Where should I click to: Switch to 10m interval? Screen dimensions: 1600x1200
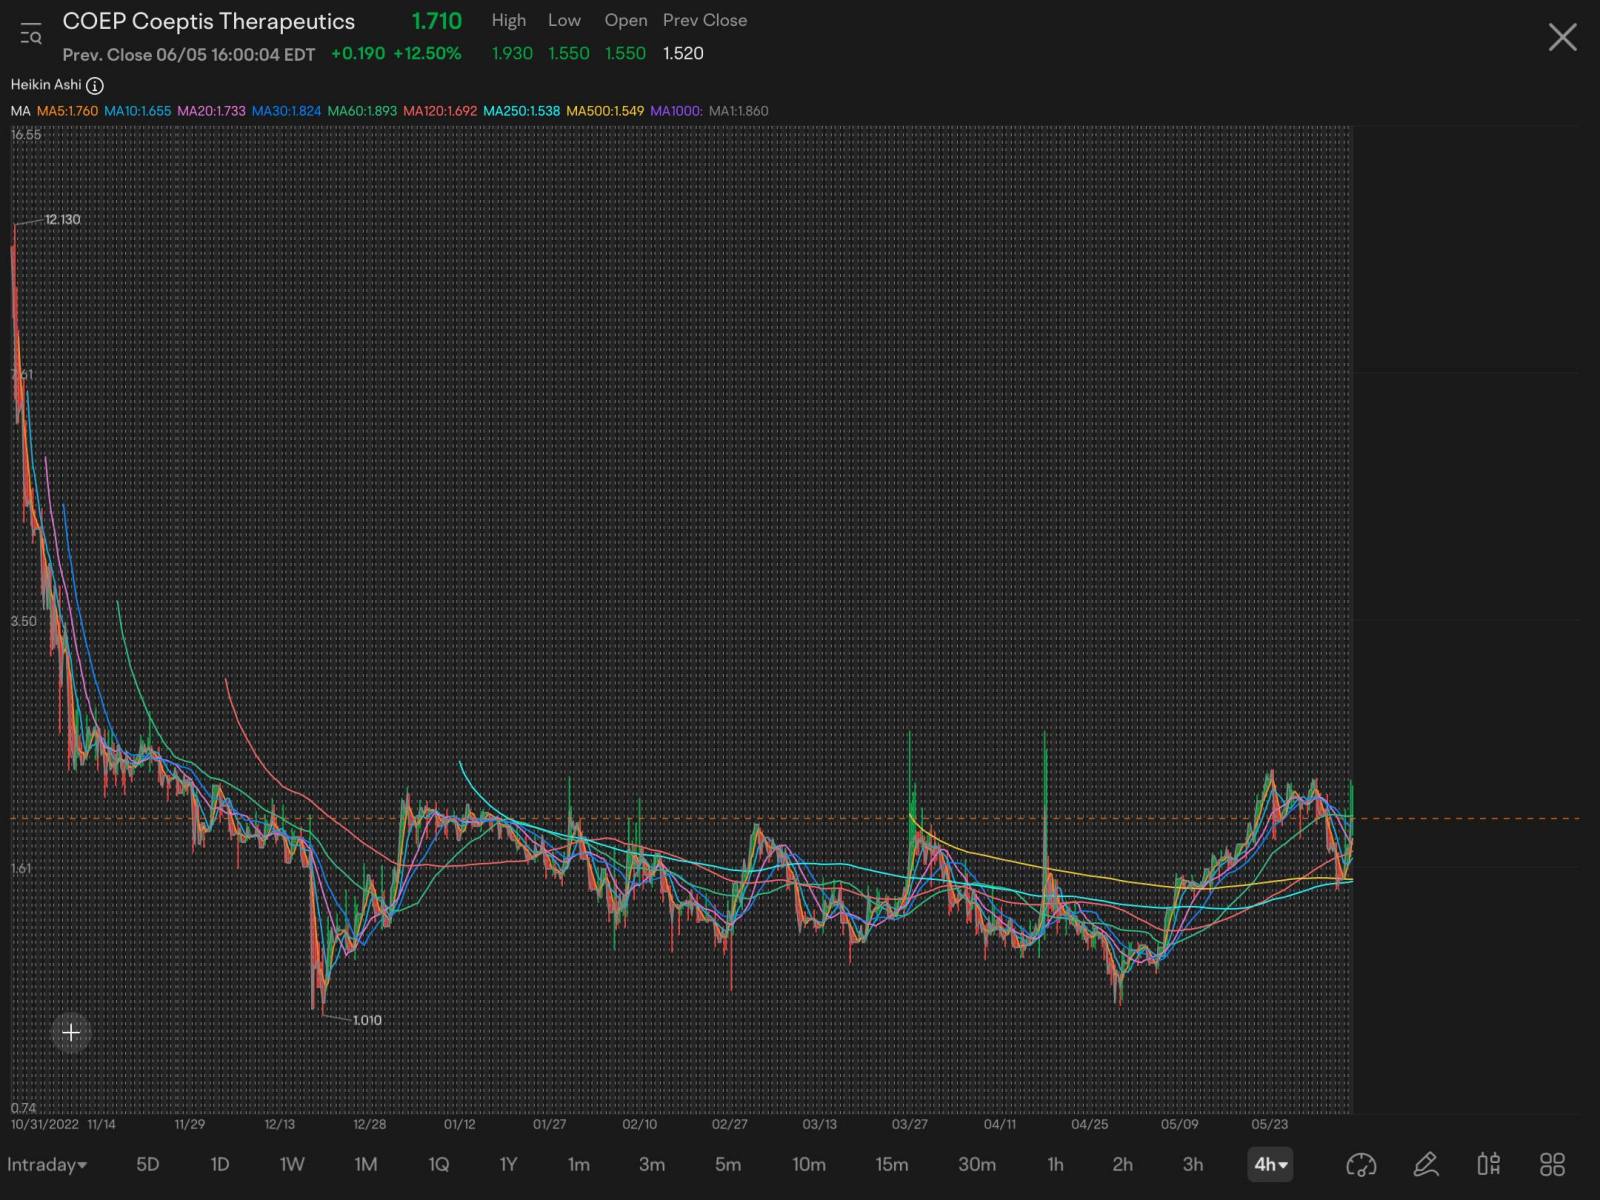809,1164
